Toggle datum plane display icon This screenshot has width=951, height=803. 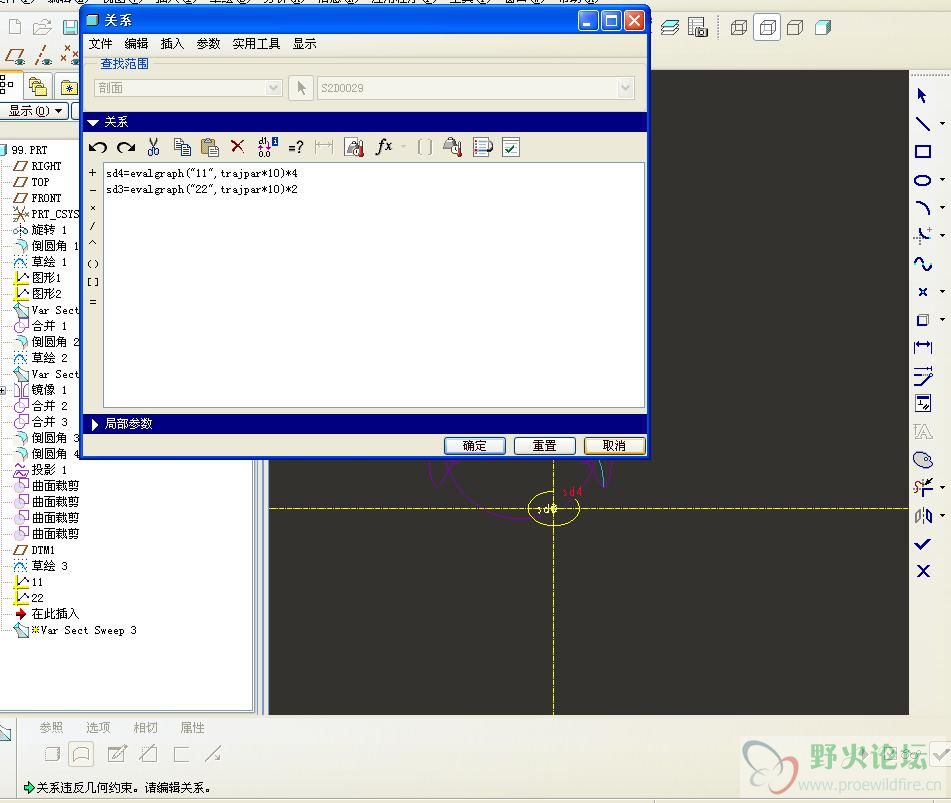[x=16, y=57]
